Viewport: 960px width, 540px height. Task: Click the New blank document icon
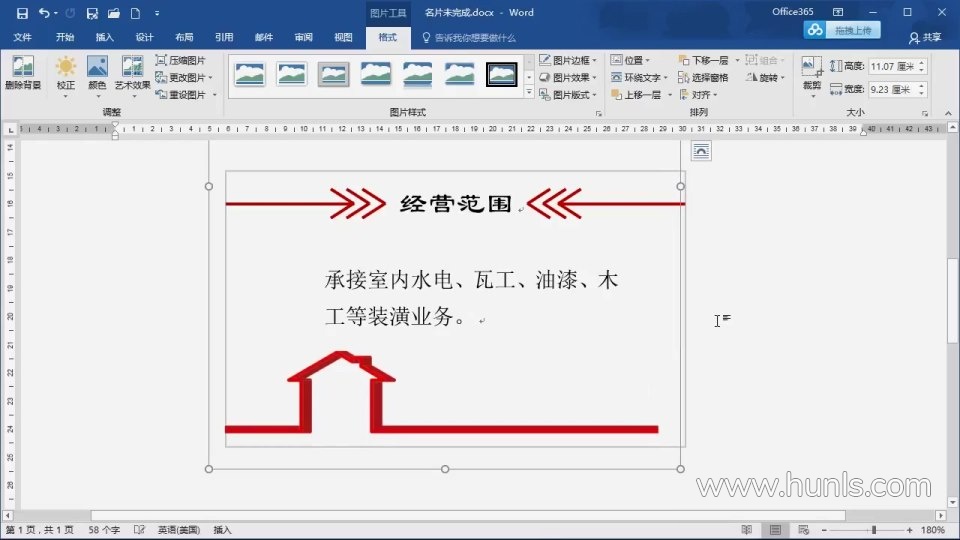click(x=135, y=13)
